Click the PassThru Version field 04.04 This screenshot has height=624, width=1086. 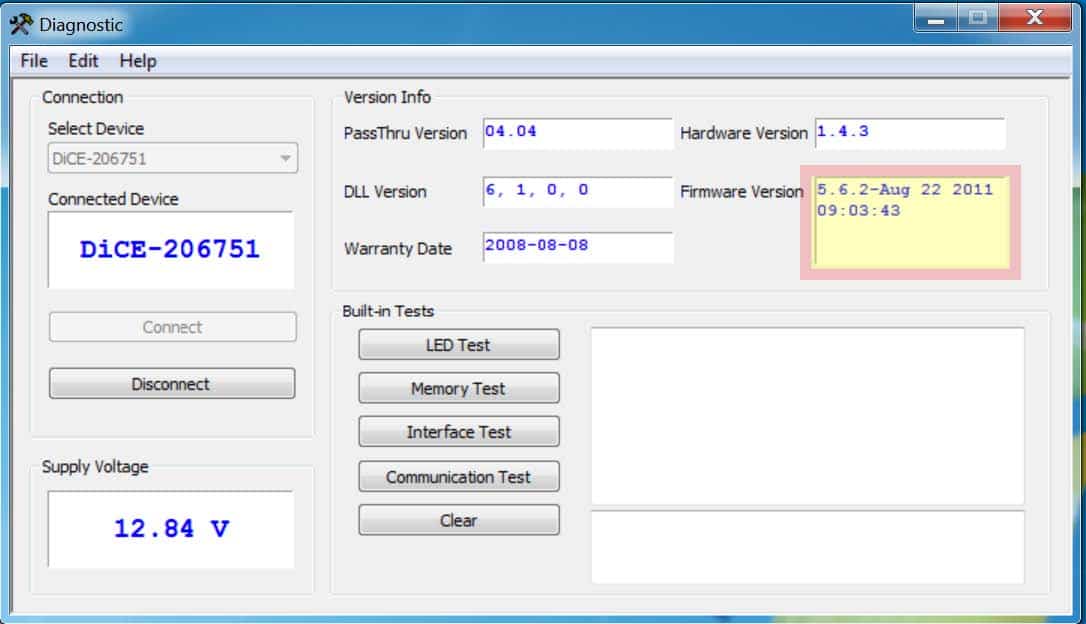pos(578,133)
